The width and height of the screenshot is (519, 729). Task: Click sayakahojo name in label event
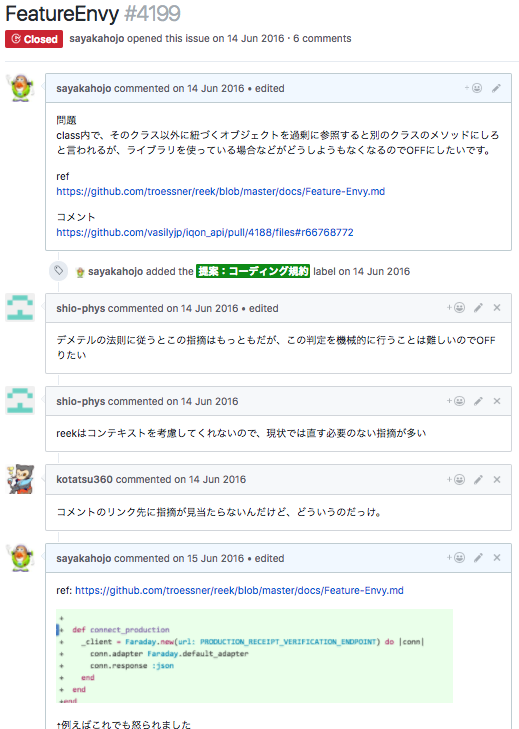click(115, 272)
